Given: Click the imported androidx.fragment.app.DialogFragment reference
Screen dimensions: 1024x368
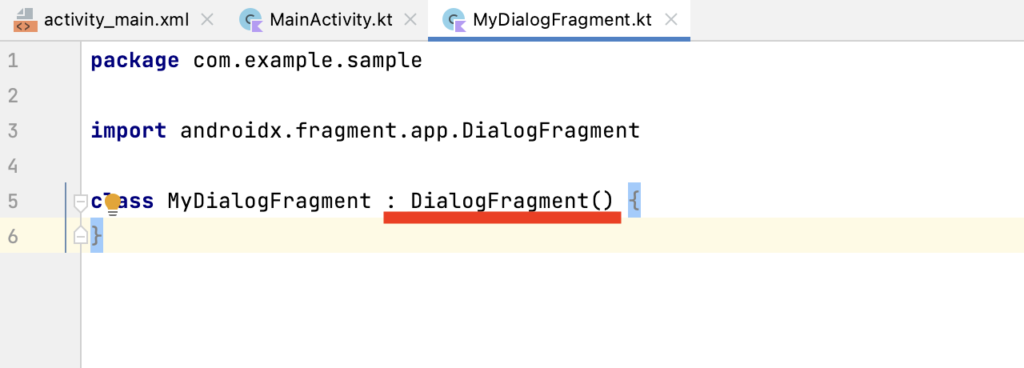Looking at the screenshot, I should pos(410,131).
